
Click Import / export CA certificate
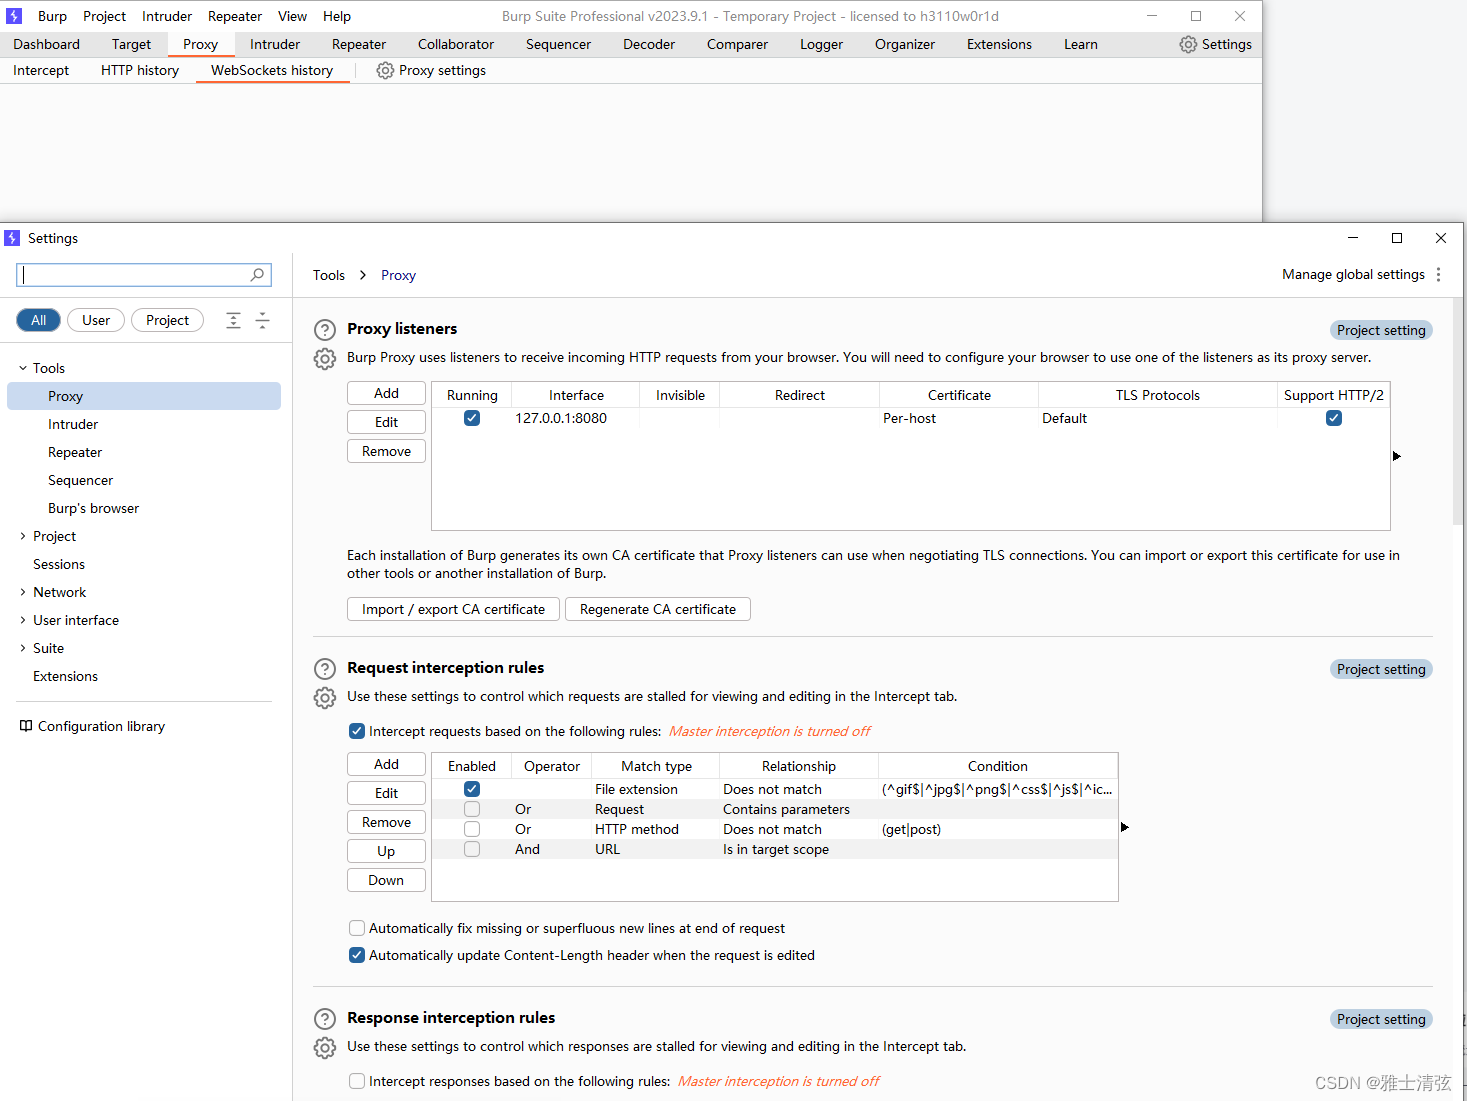[453, 609]
